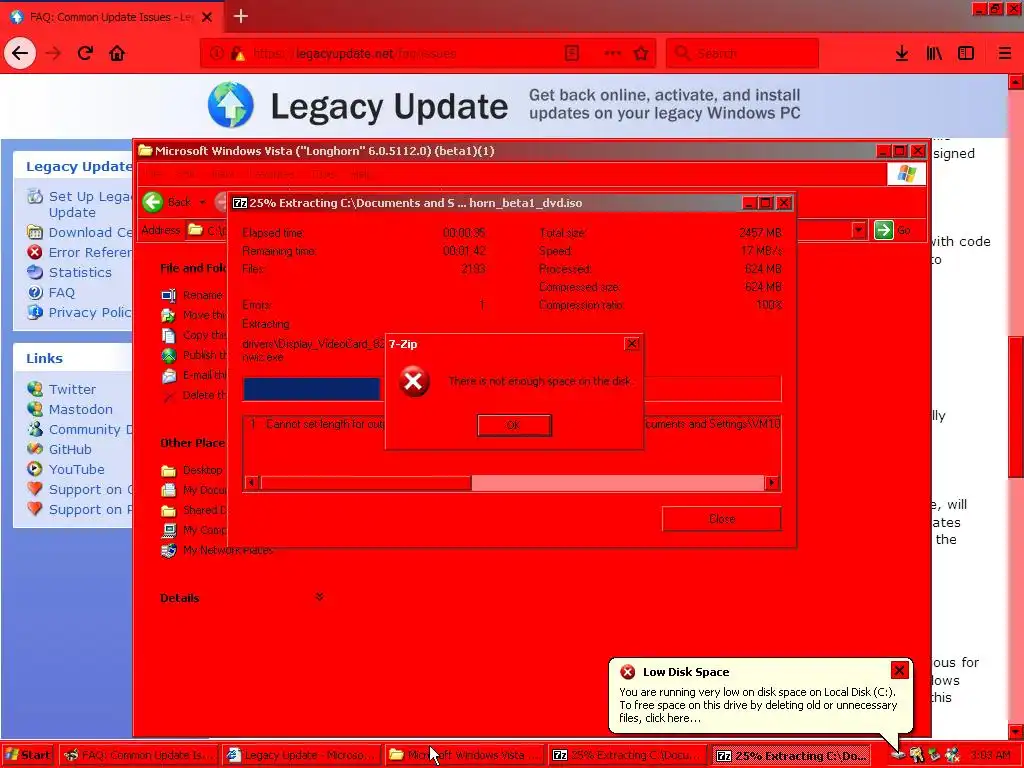
Task: Open File menu in Explorer window
Action: pos(155,174)
